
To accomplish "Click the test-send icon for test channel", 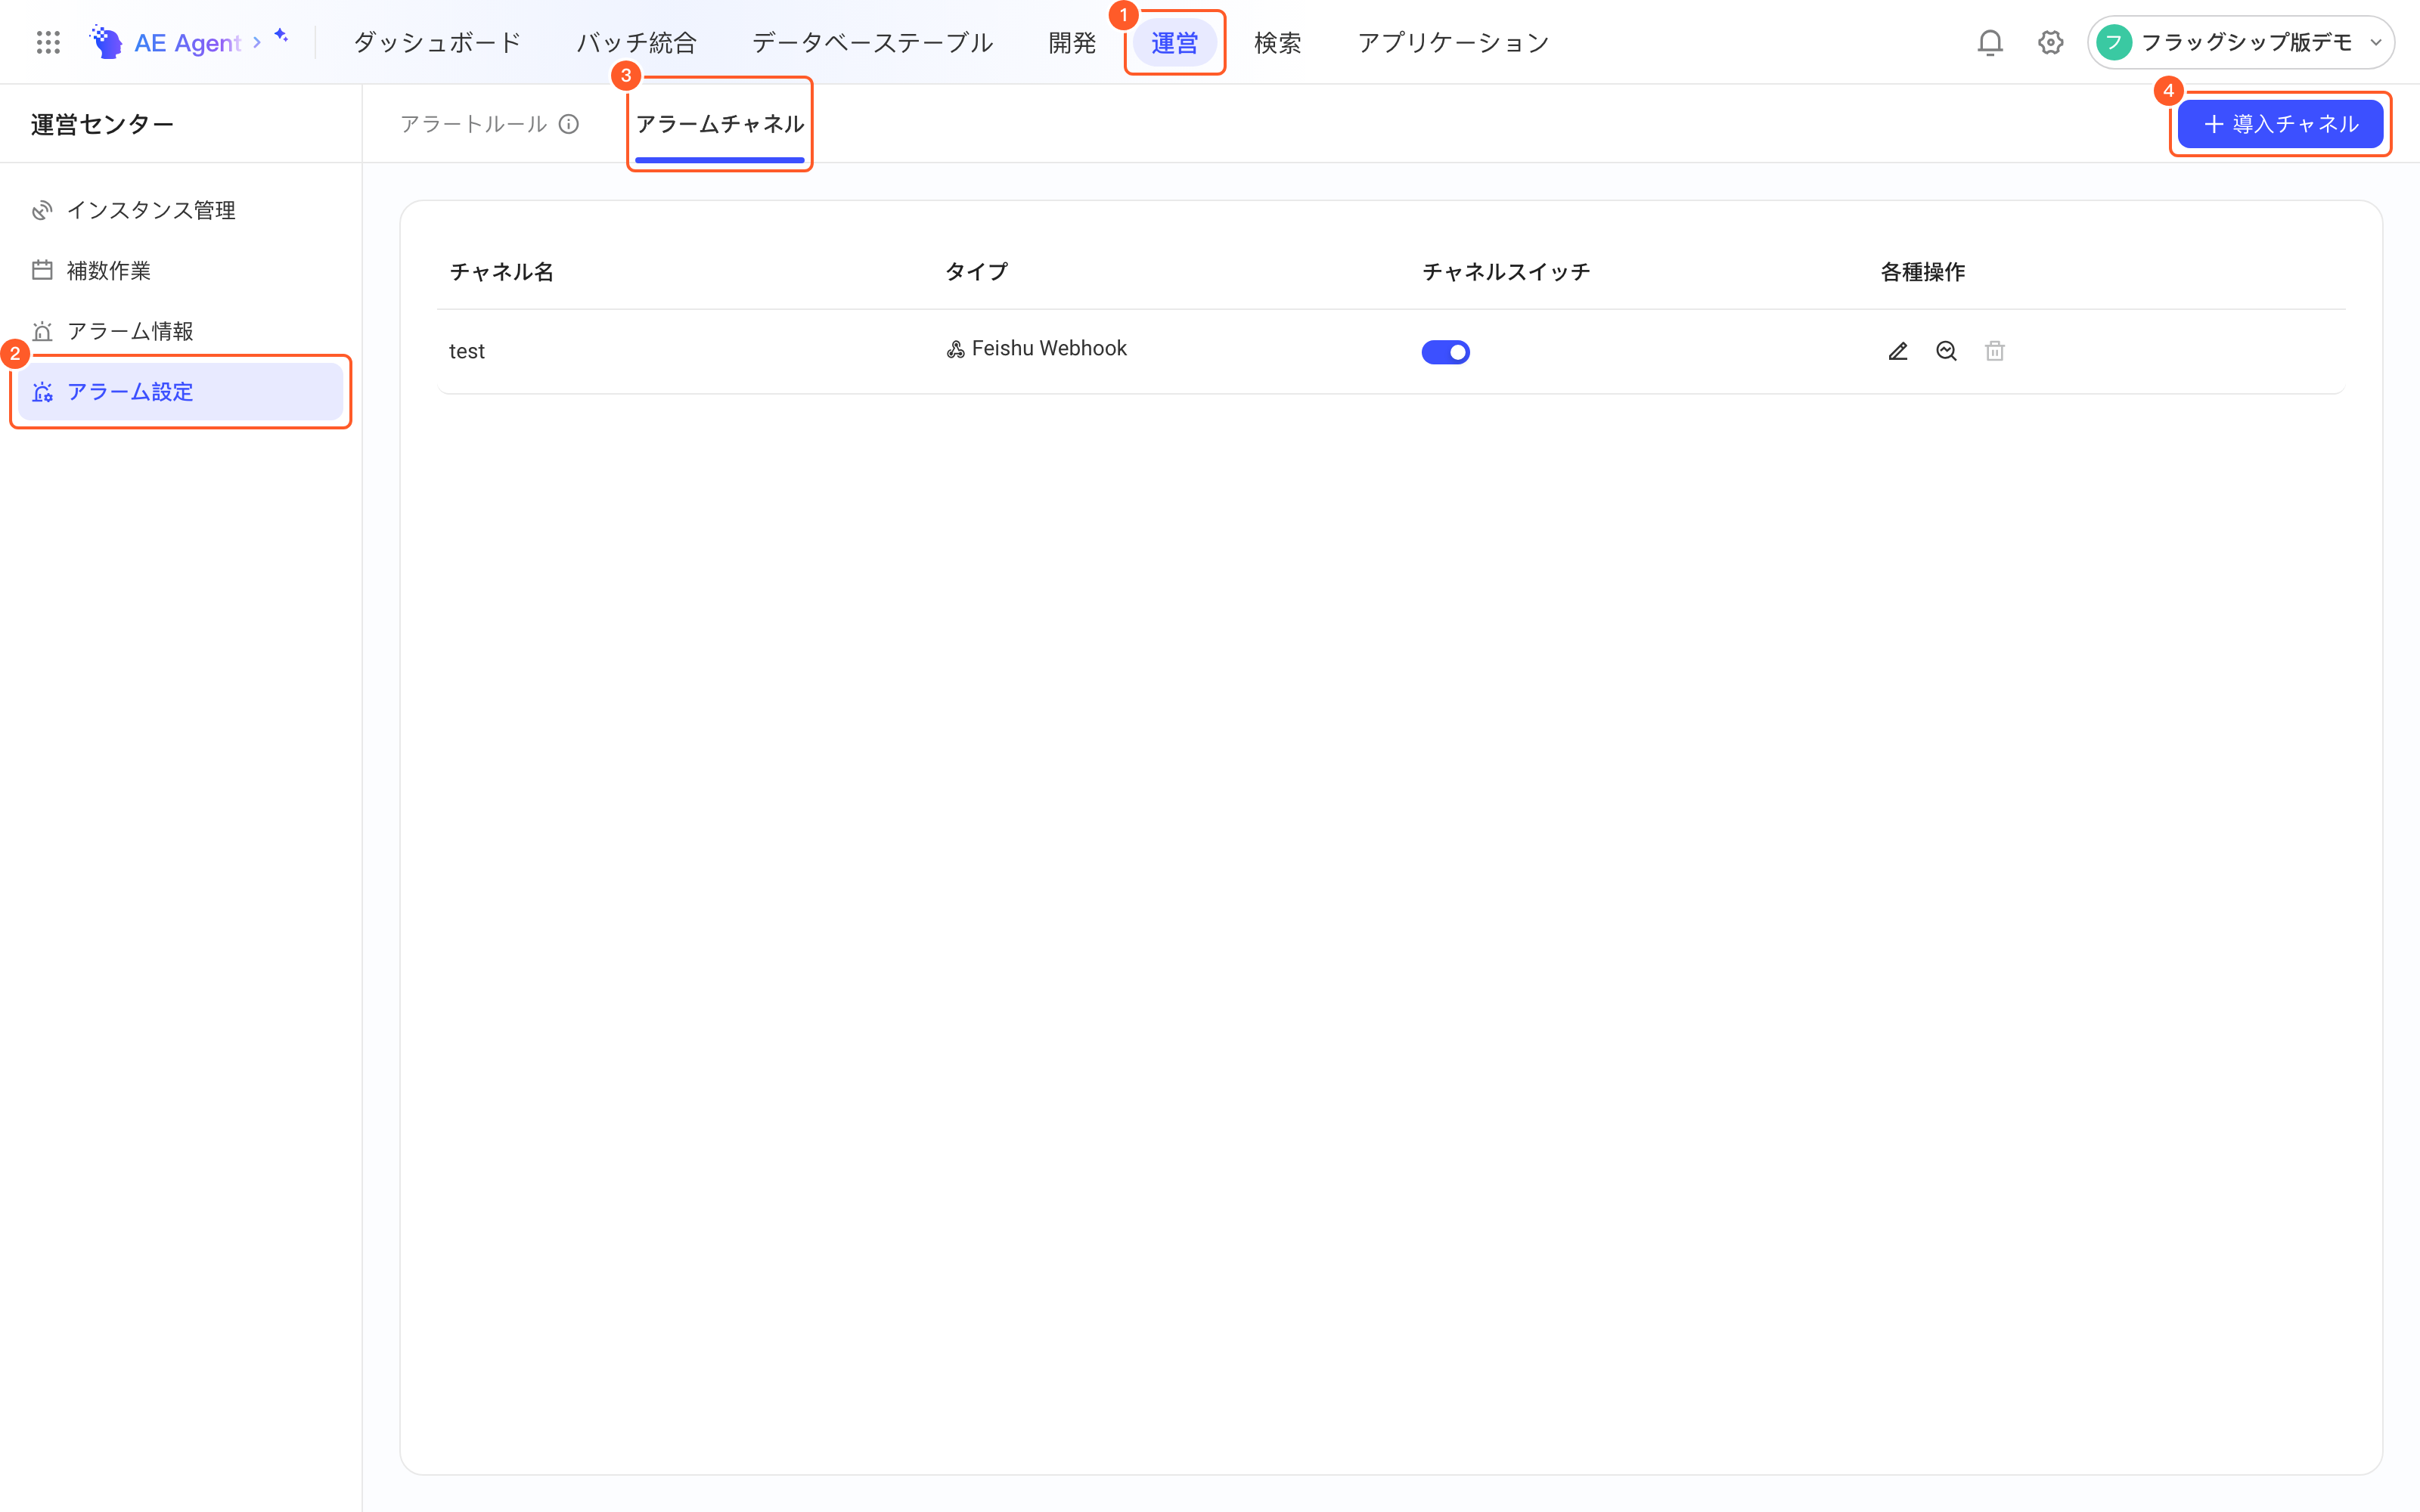I will (1946, 351).
